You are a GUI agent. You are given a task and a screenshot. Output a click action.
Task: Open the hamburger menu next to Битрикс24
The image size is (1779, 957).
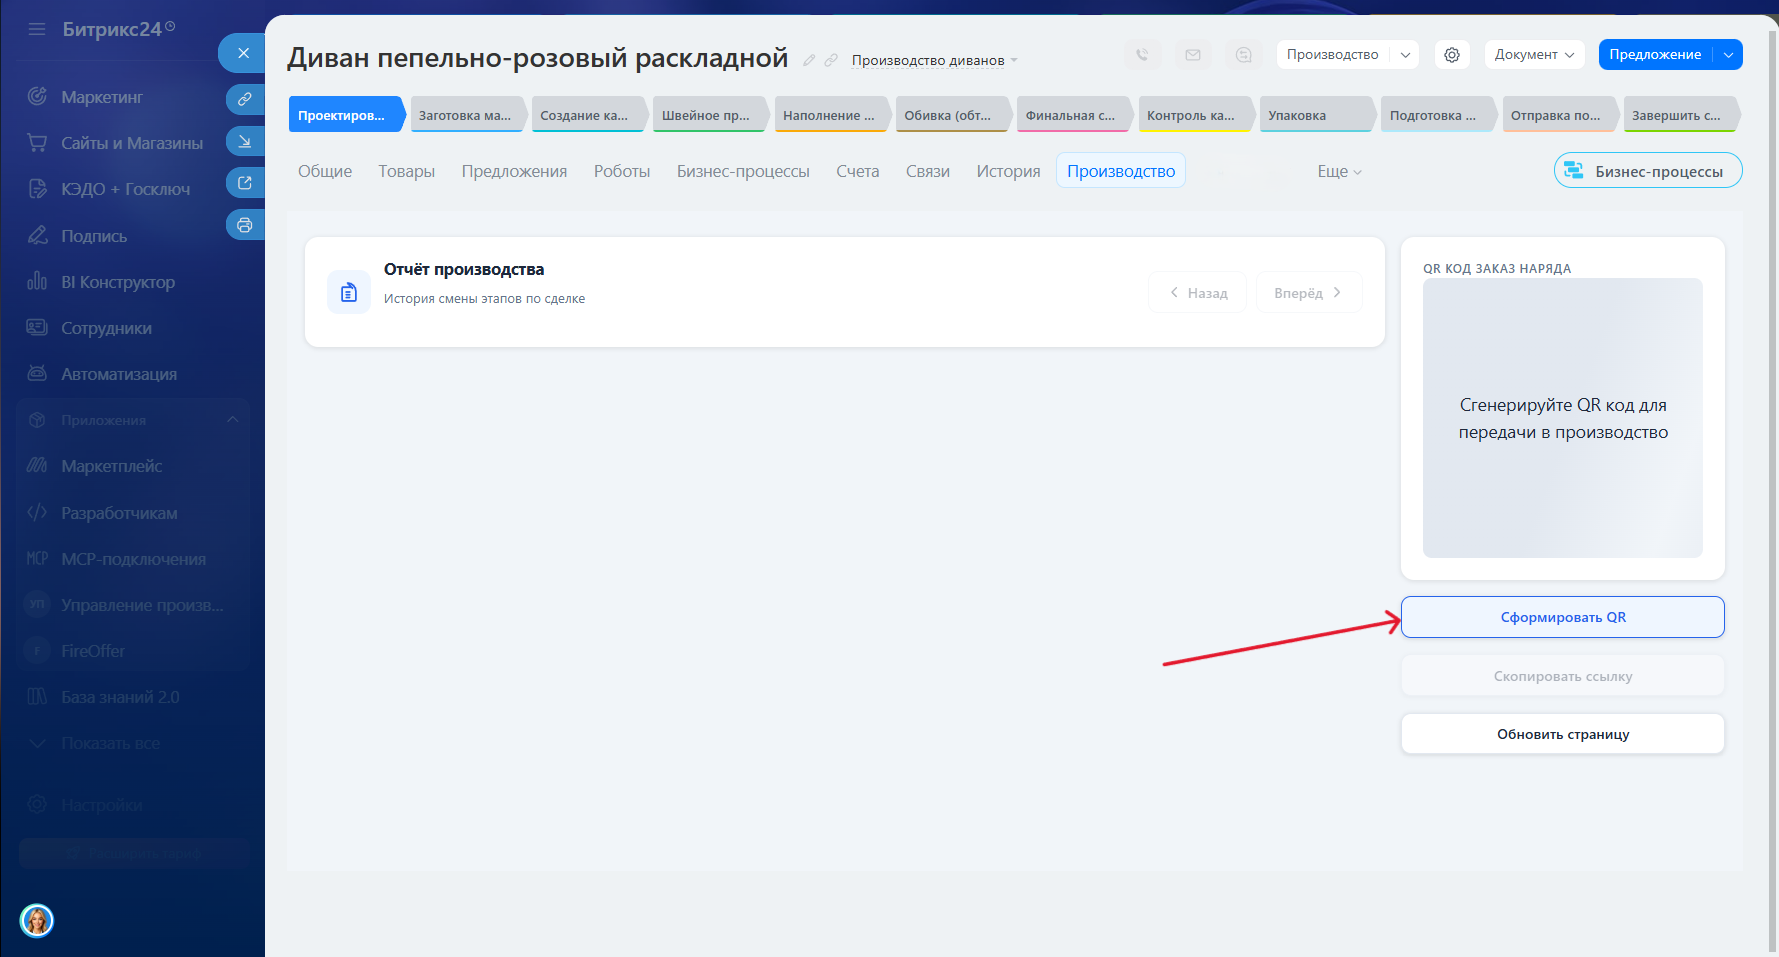[x=37, y=29]
